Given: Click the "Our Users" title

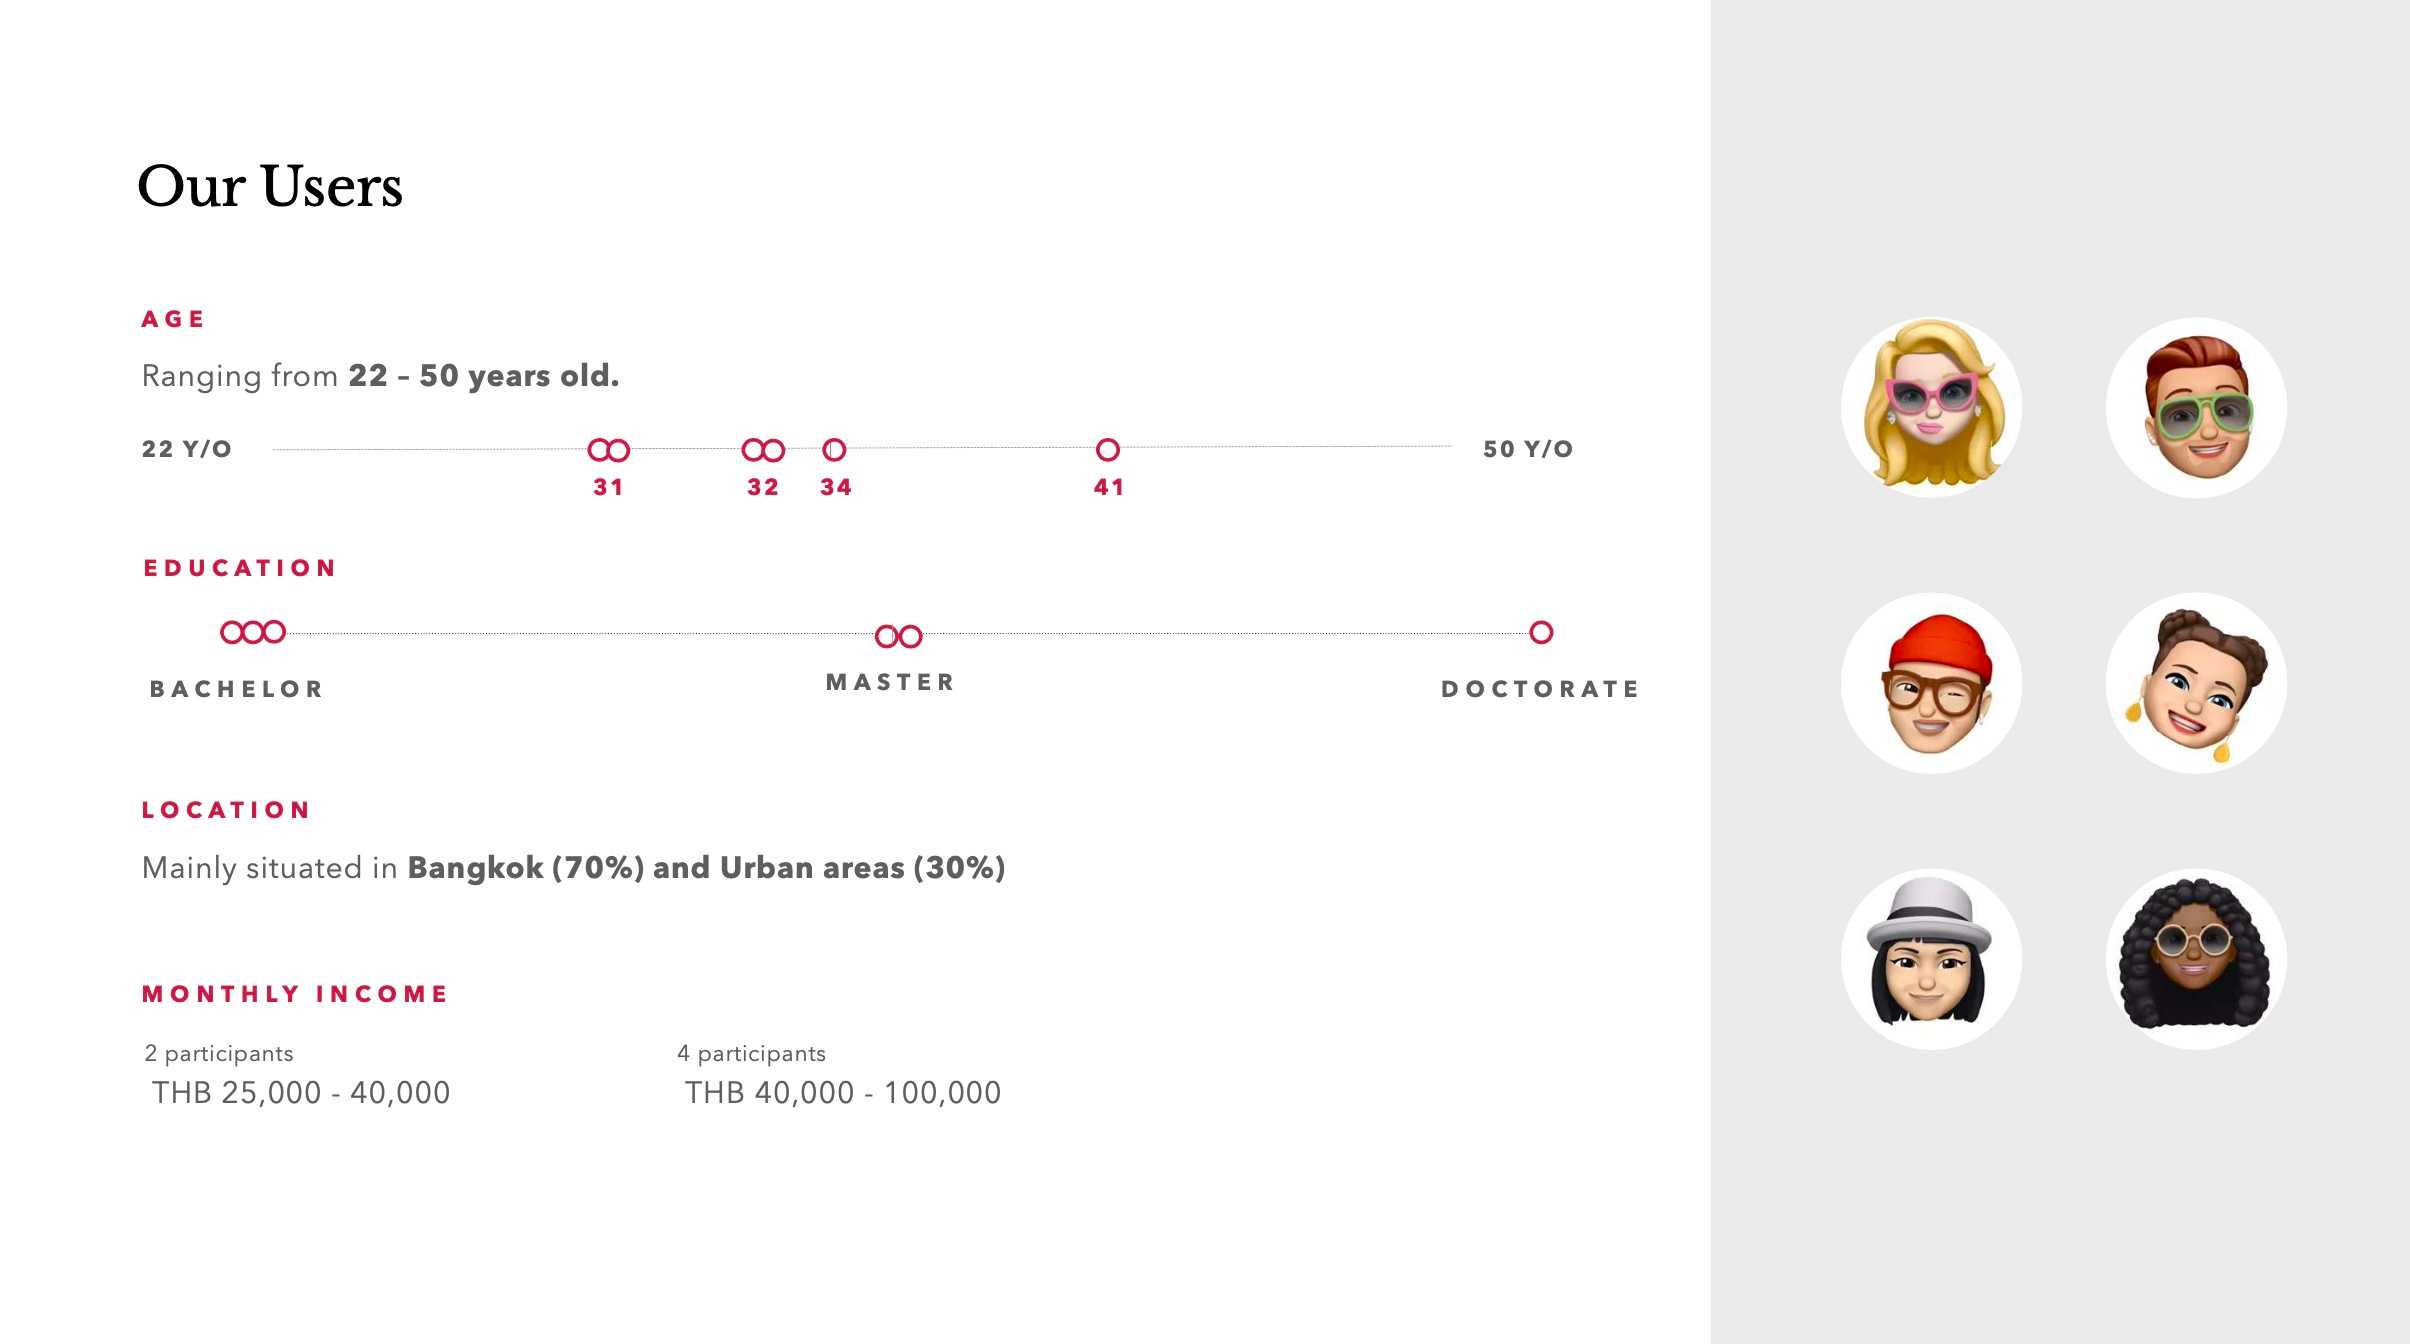Looking at the screenshot, I should 270,186.
